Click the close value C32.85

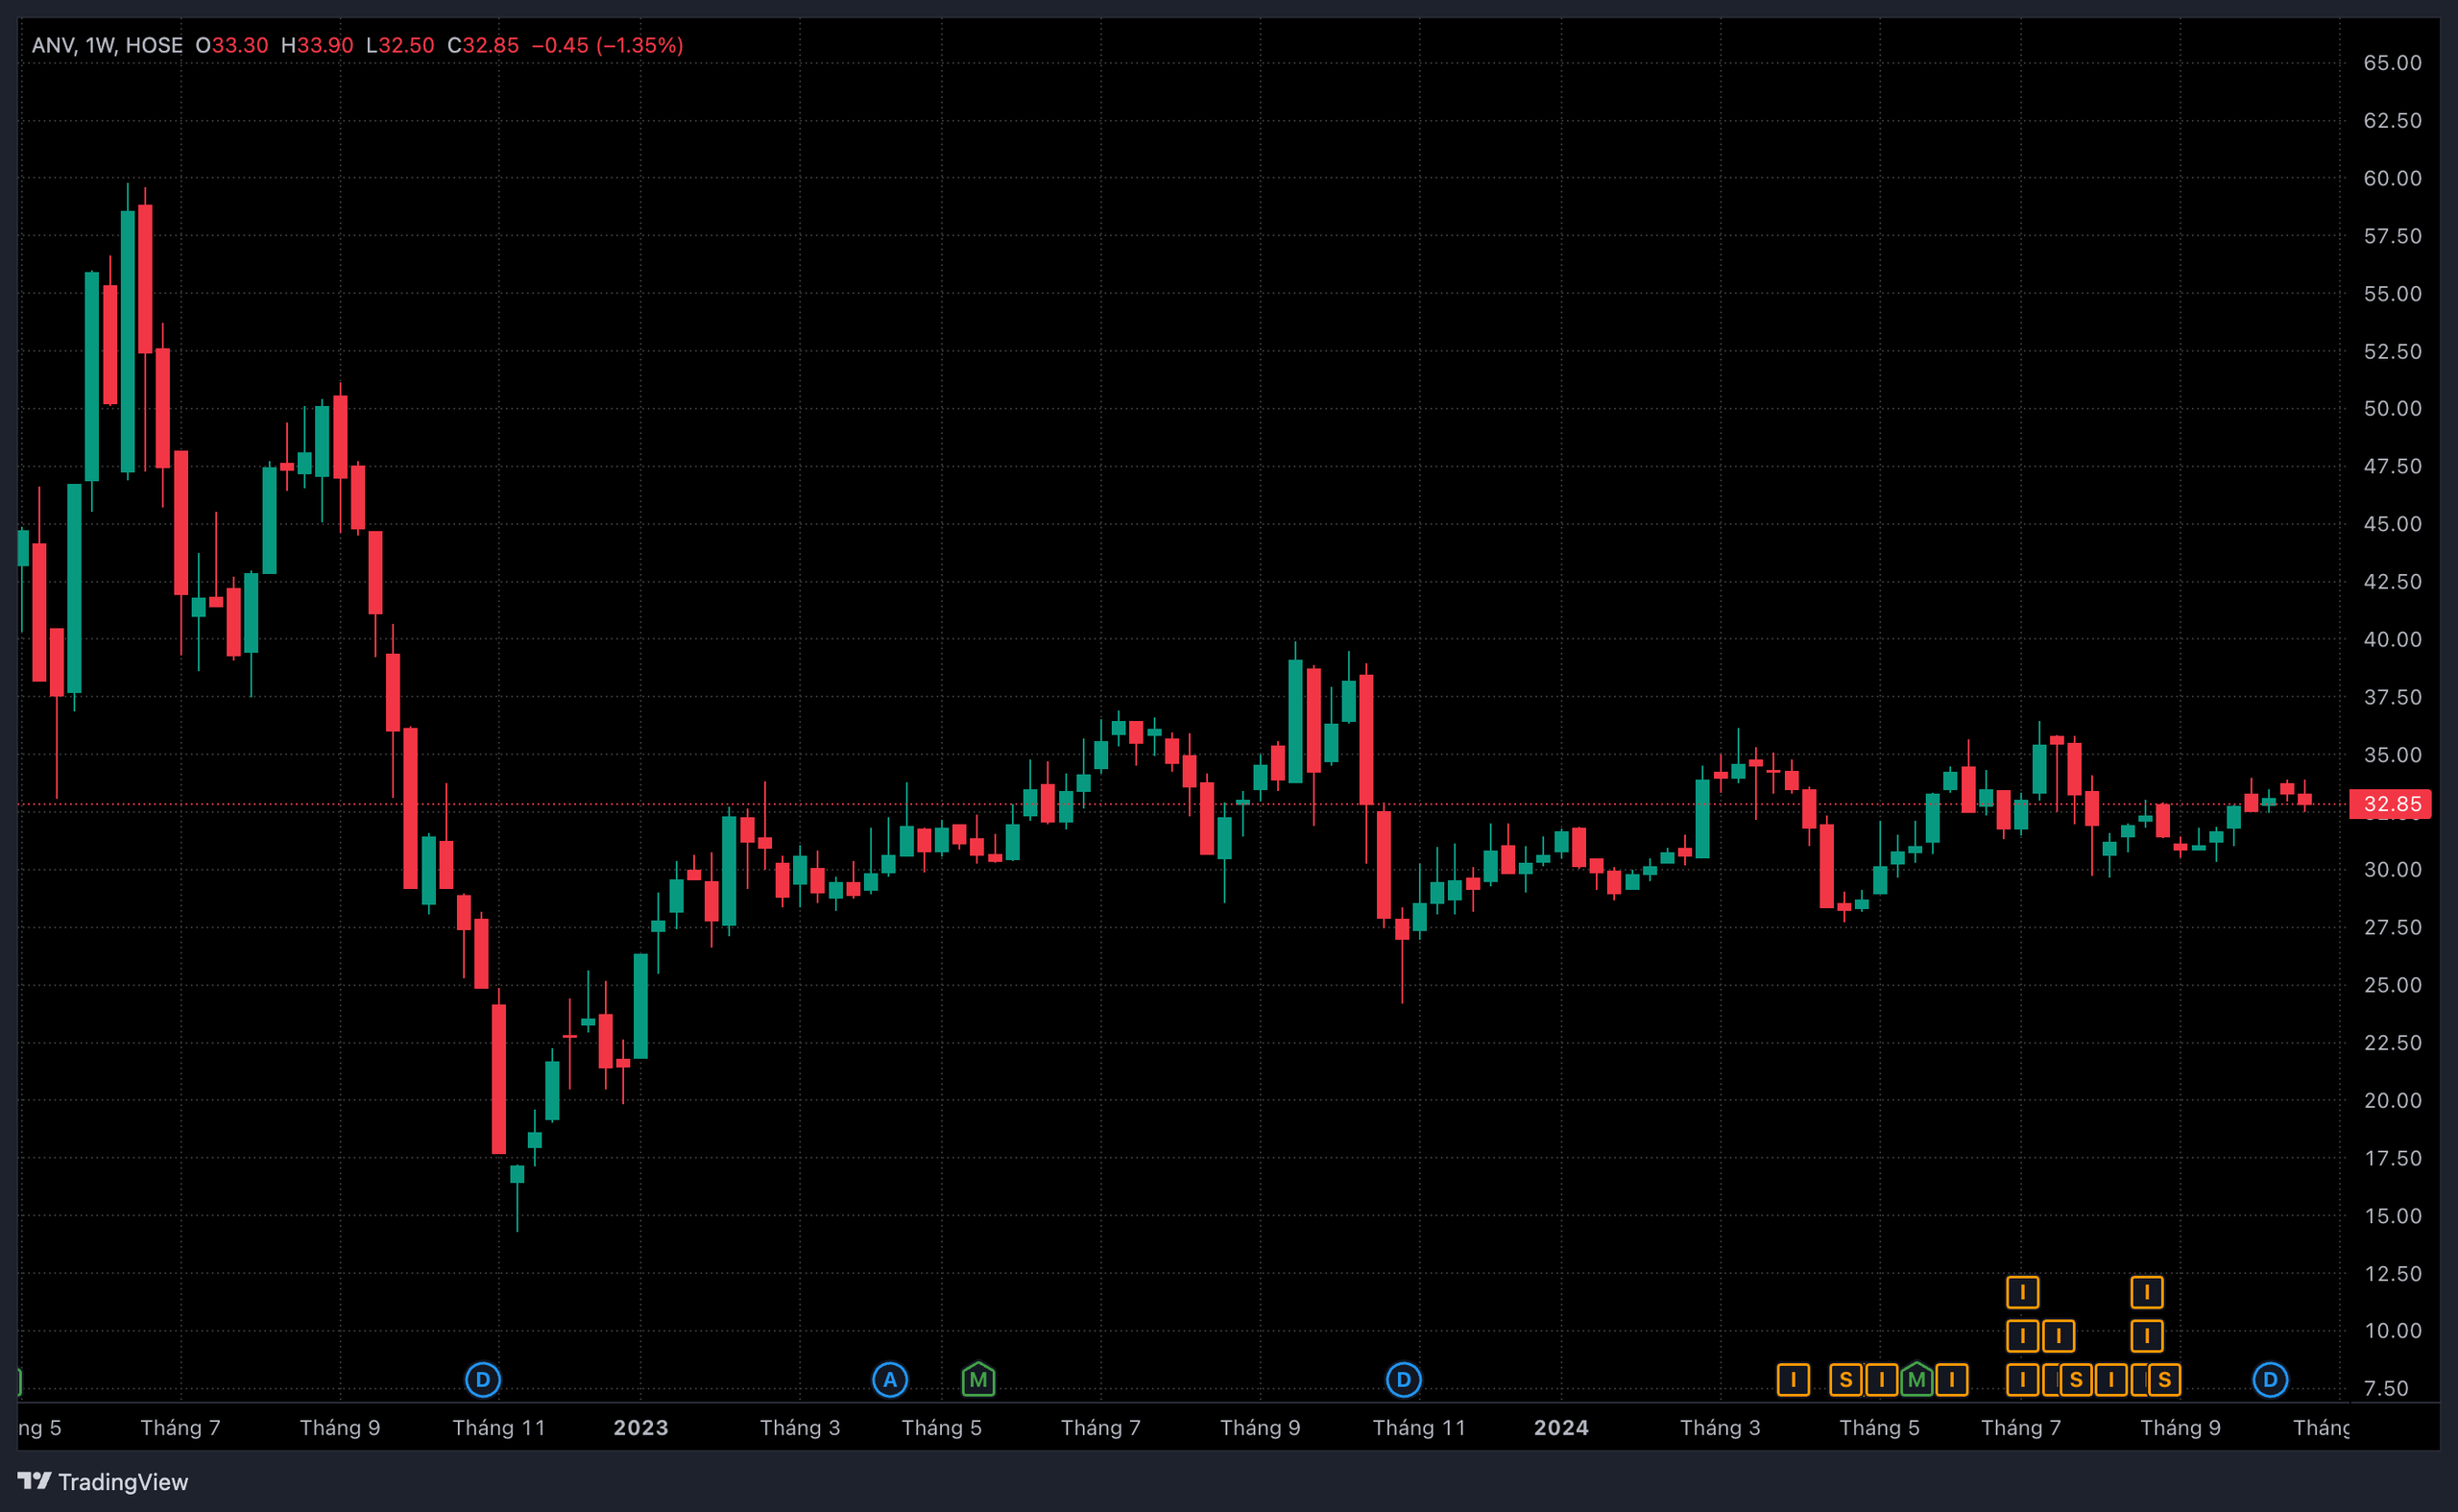pyautogui.click(x=483, y=45)
